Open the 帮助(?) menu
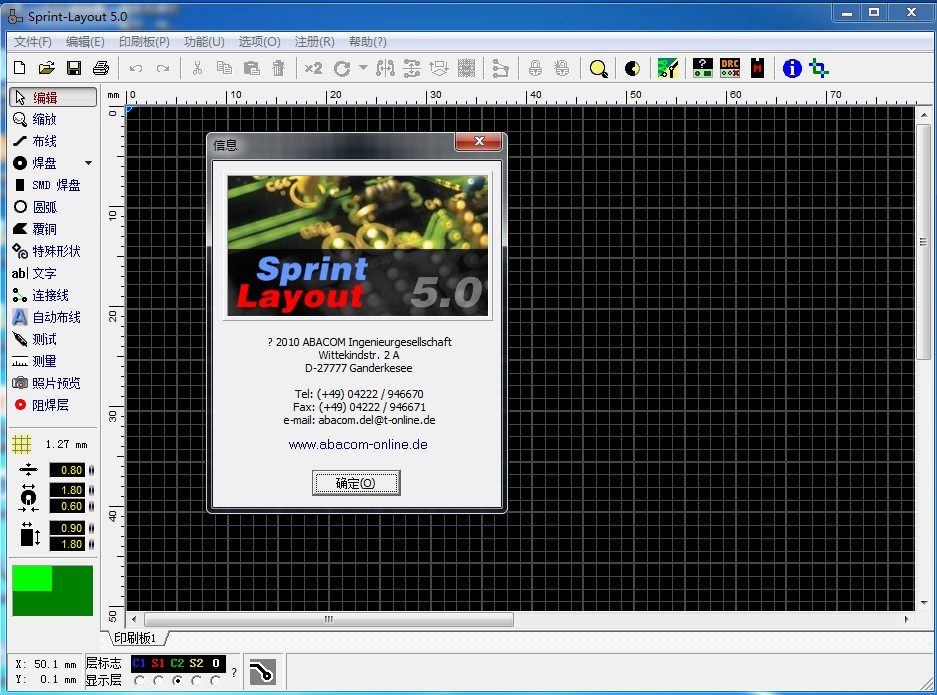937x695 pixels. click(368, 42)
